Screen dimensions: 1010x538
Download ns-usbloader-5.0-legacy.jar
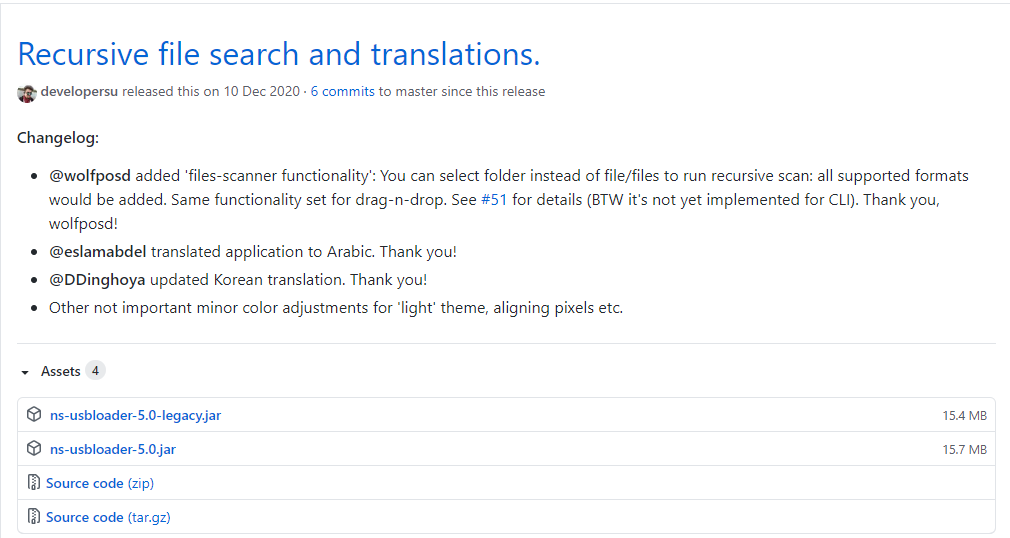pyautogui.click(x=135, y=415)
